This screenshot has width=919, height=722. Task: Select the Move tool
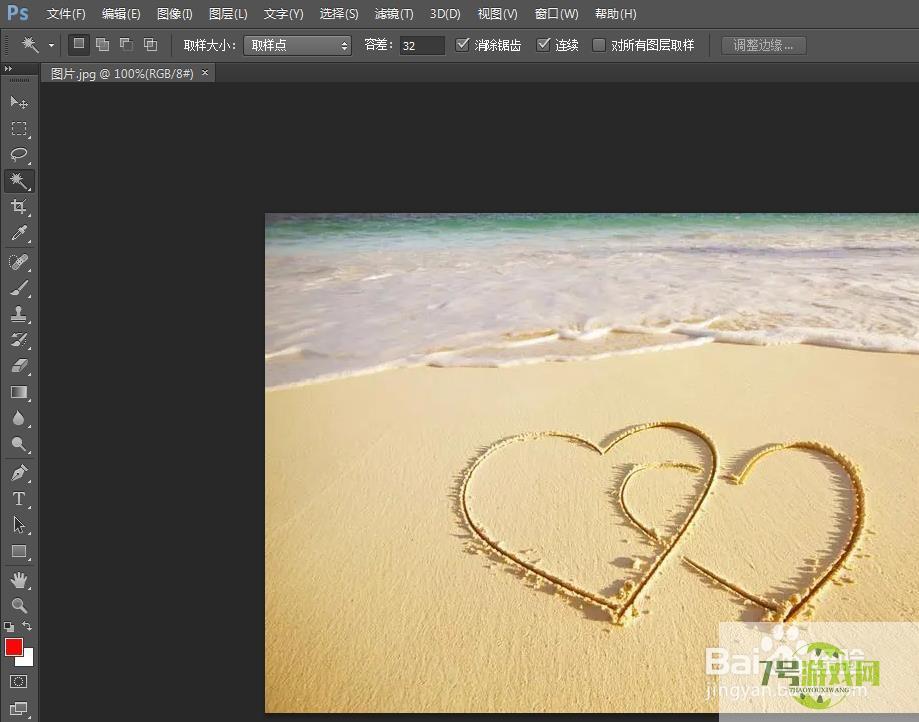[19, 103]
